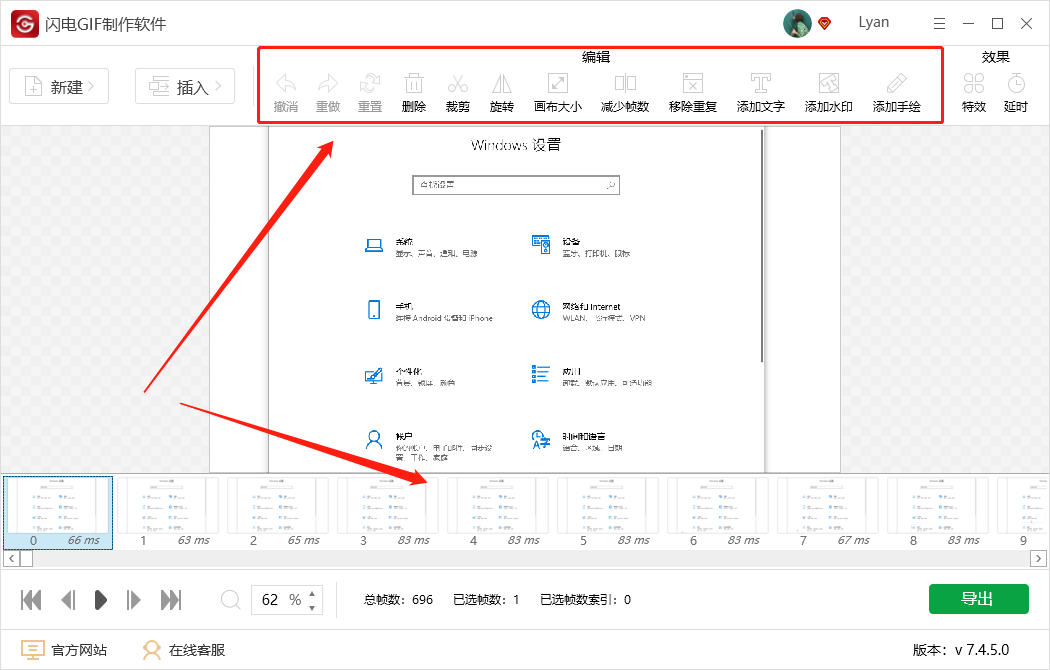Step to the previous frame
This screenshot has height=670, width=1050.
pyautogui.click(x=68, y=600)
